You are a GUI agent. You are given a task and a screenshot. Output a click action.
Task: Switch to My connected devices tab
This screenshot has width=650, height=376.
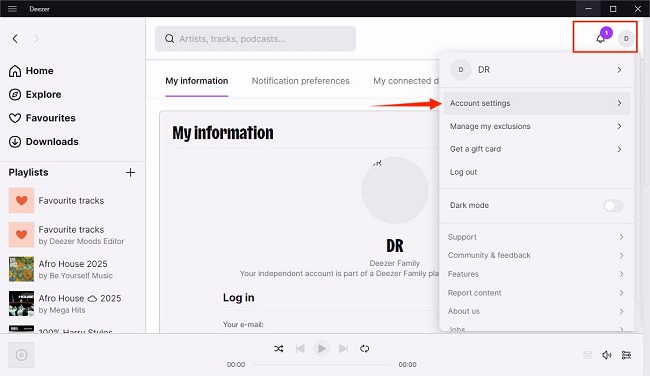click(x=406, y=81)
